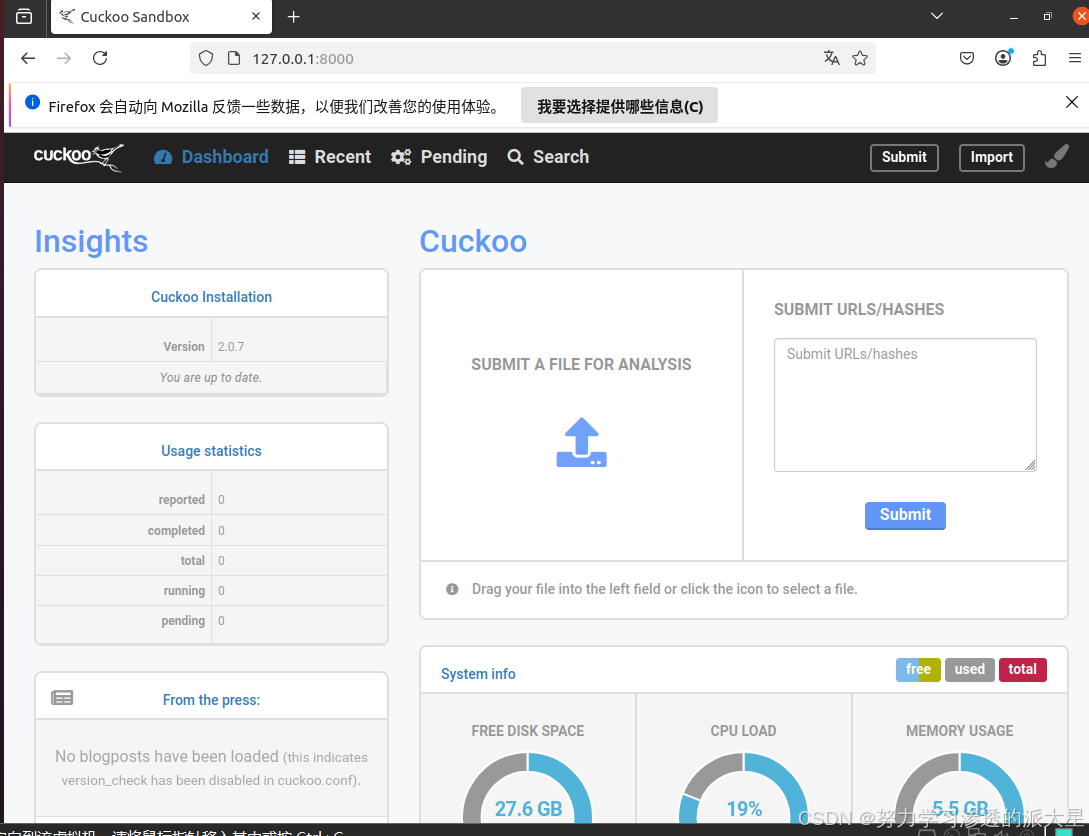Click the 27.6 GB disk value
Viewport: 1089px width, 836px height.
tap(528, 808)
